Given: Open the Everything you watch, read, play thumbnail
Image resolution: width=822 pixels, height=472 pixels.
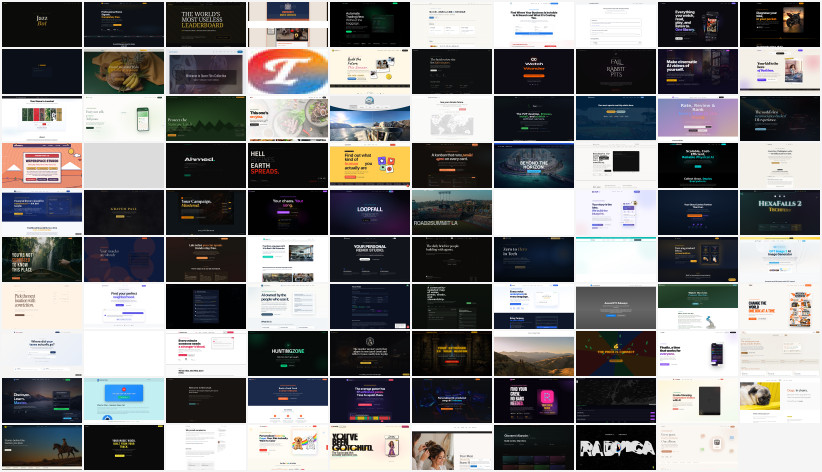Looking at the screenshot, I should tap(698, 25).
